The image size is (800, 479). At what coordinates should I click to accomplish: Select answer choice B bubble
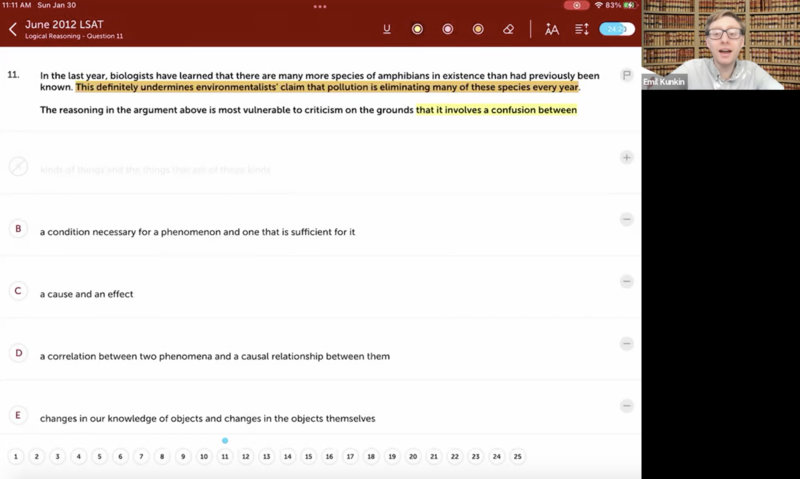click(x=18, y=229)
